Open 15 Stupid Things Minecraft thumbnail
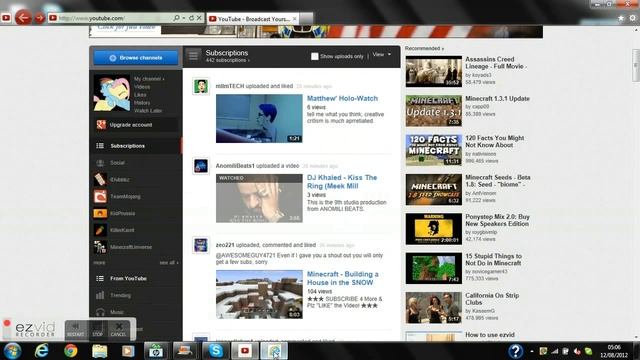The image size is (640, 360). click(433, 268)
